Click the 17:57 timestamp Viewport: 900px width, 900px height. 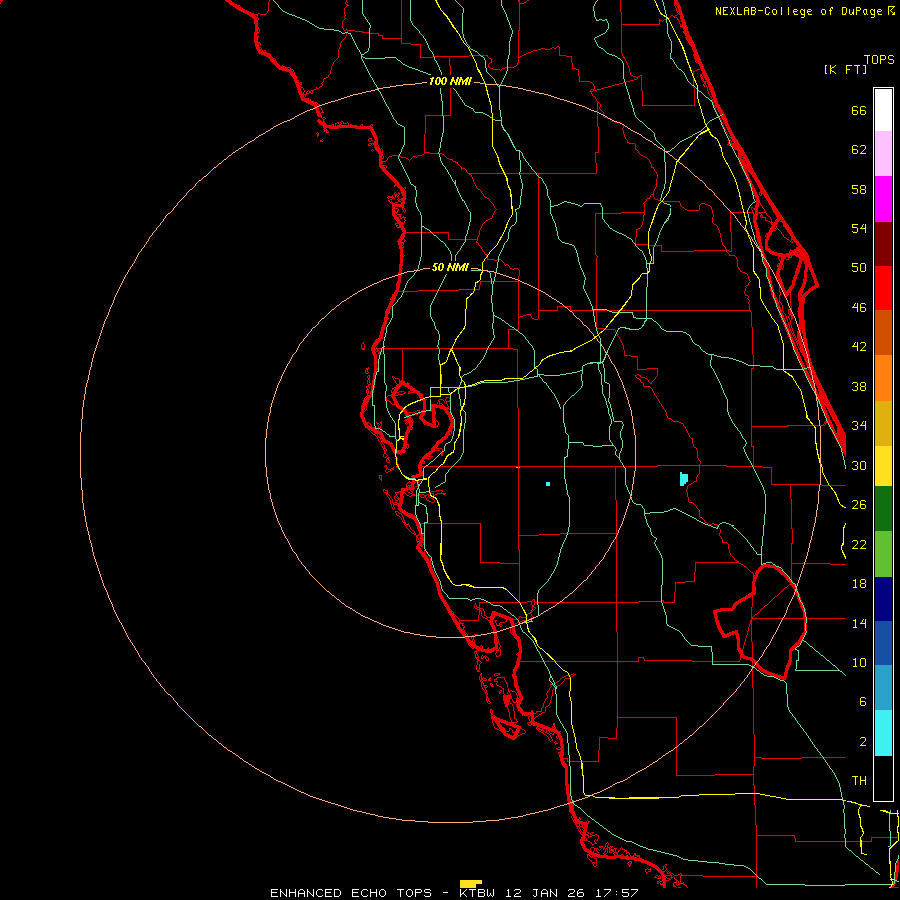[x=617, y=893]
